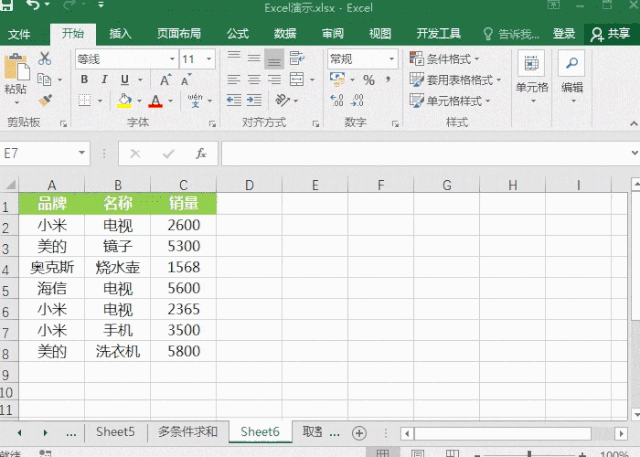This screenshot has height=457, width=640.
Task: Click the 共享 Share button
Action: [x=610, y=34]
